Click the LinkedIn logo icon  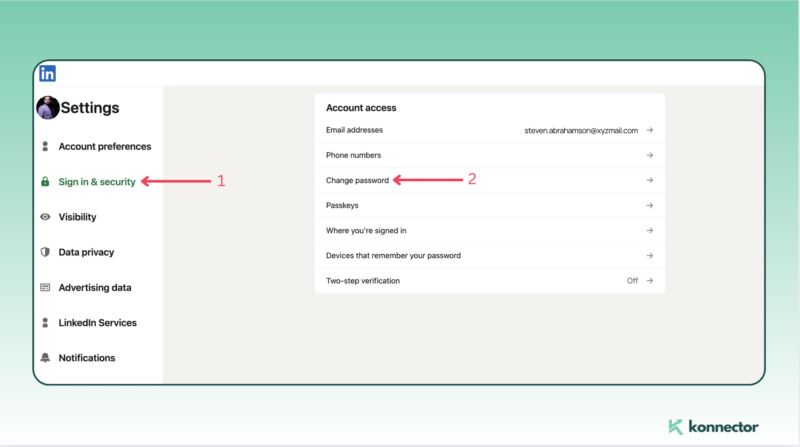(x=47, y=73)
